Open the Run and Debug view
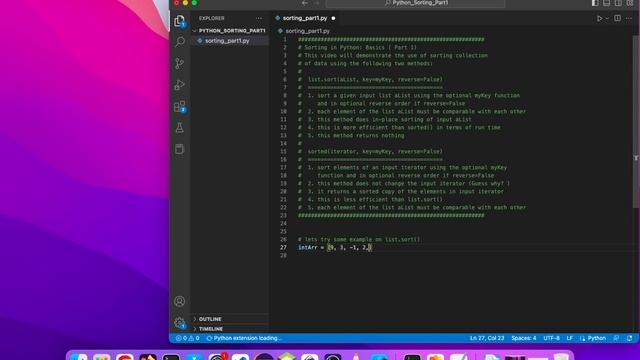640x360 pixels. pos(180,85)
